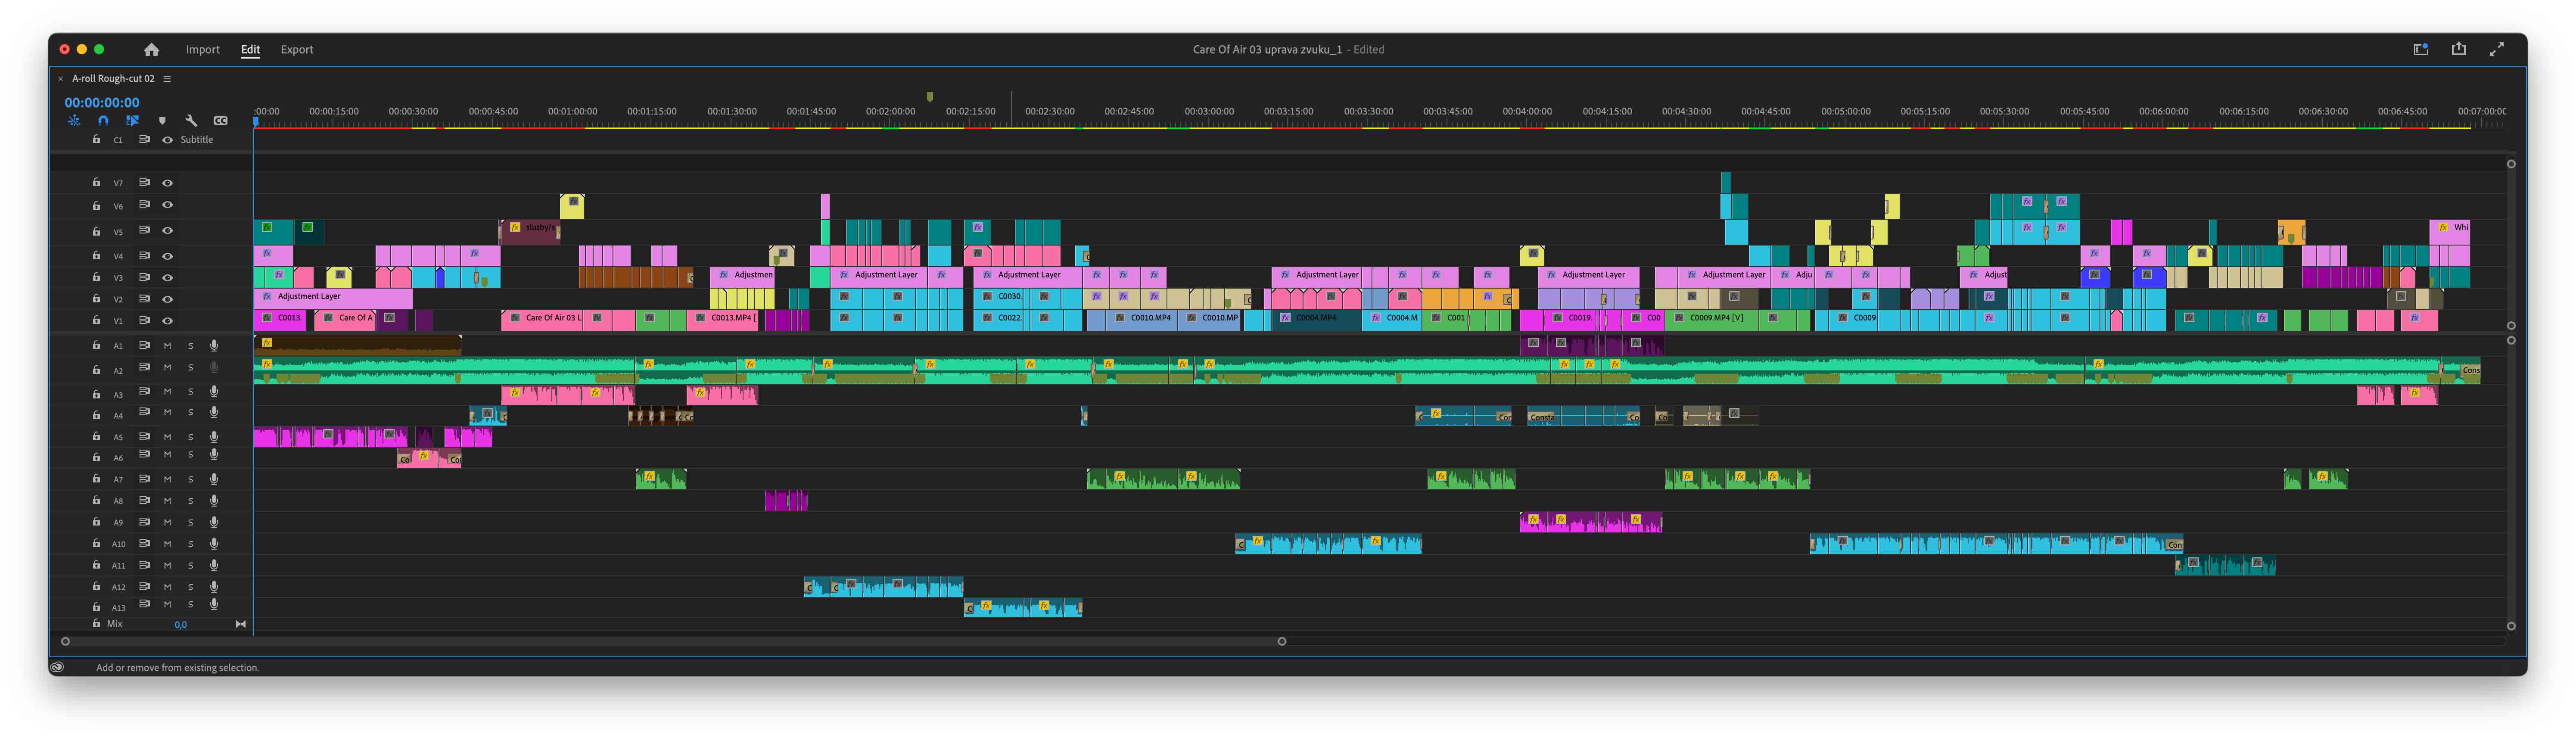This screenshot has width=2576, height=740.
Task: Mute audio track A5
Action: (167, 437)
